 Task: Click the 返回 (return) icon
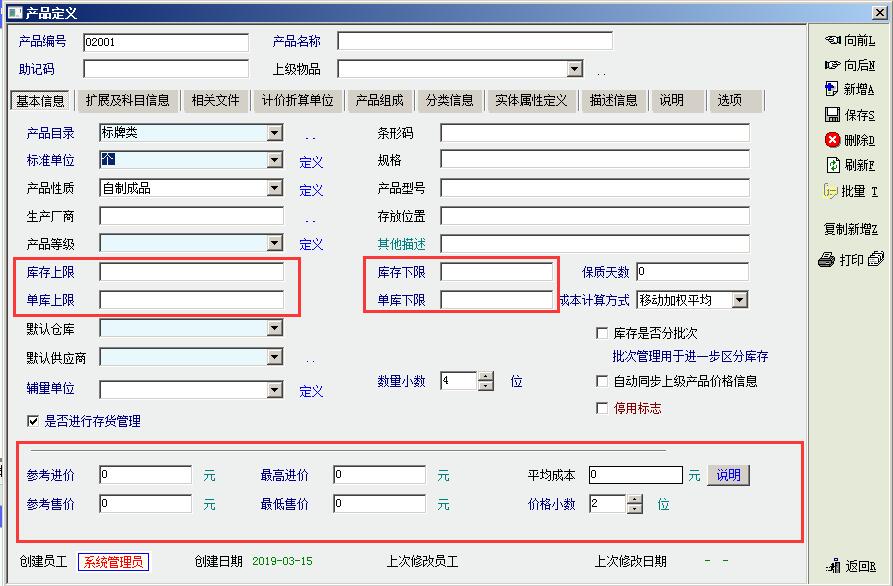[x=832, y=566]
